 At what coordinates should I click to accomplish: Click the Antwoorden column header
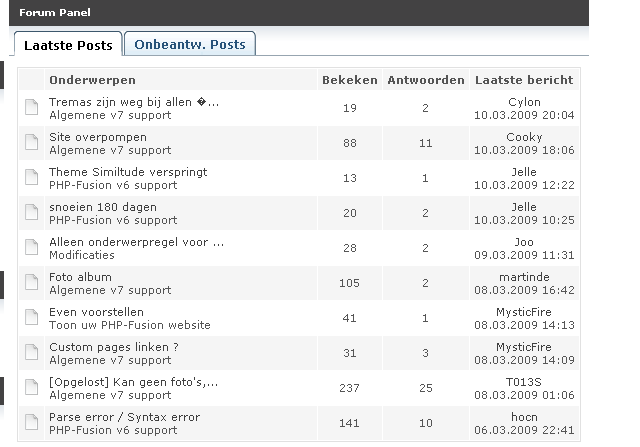[426, 80]
